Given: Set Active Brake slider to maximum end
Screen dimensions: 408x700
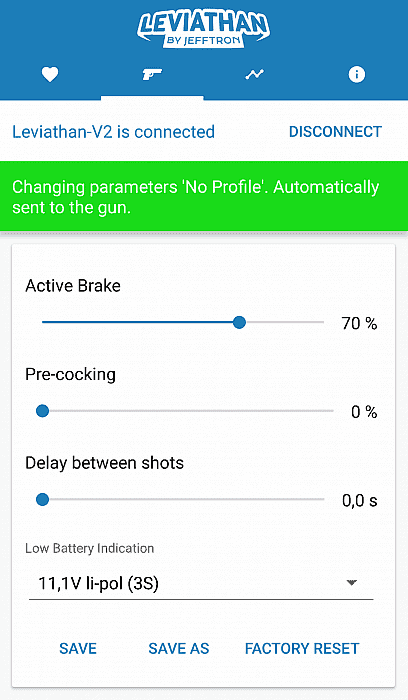Looking at the screenshot, I should point(323,322).
